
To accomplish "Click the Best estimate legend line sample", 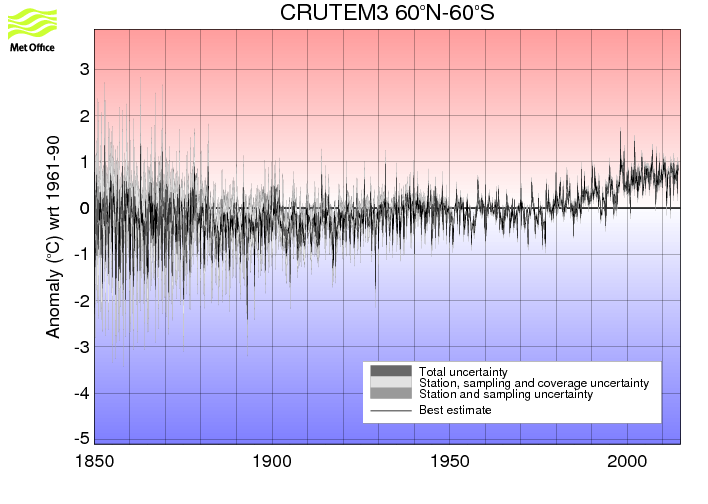I will (391, 411).
